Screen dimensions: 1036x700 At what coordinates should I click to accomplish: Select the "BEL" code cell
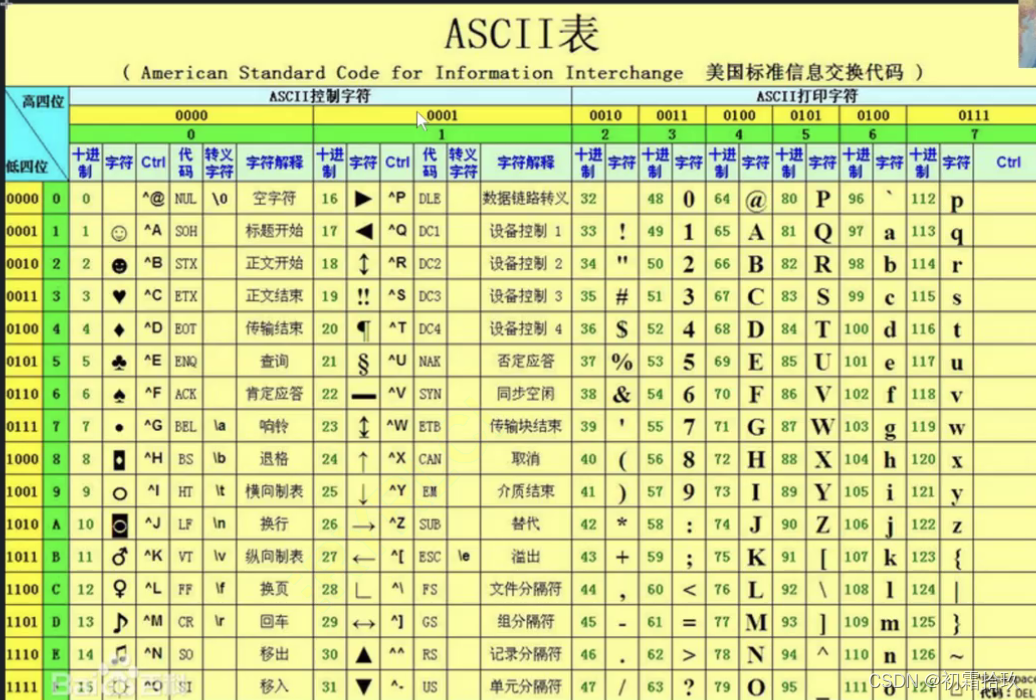186,426
